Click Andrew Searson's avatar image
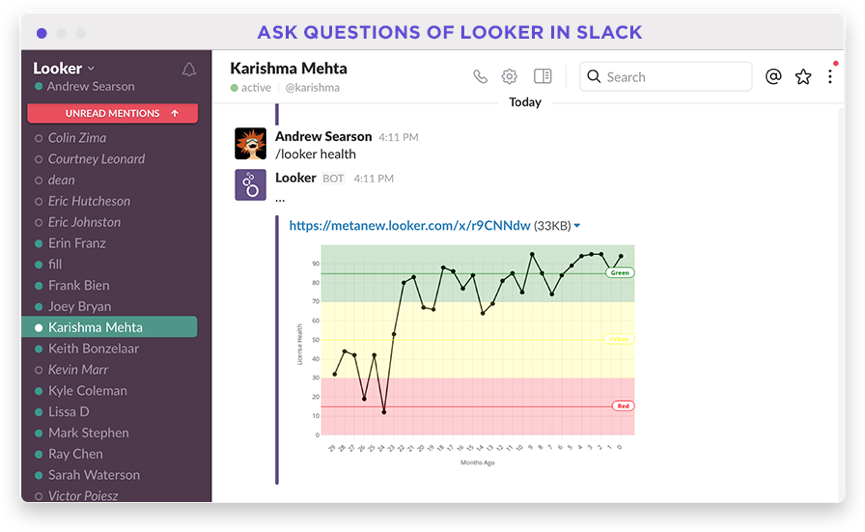 [x=250, y=143]
